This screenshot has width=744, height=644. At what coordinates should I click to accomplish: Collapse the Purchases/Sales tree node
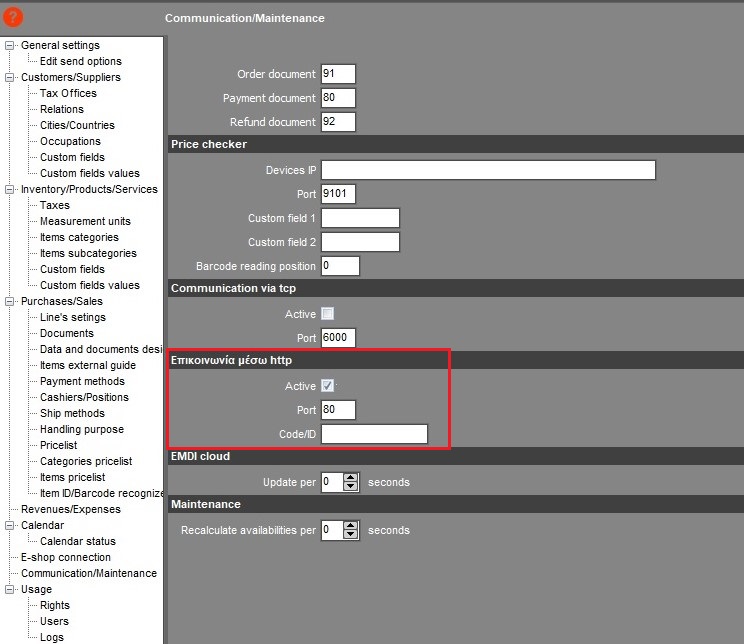pos(9,301)
